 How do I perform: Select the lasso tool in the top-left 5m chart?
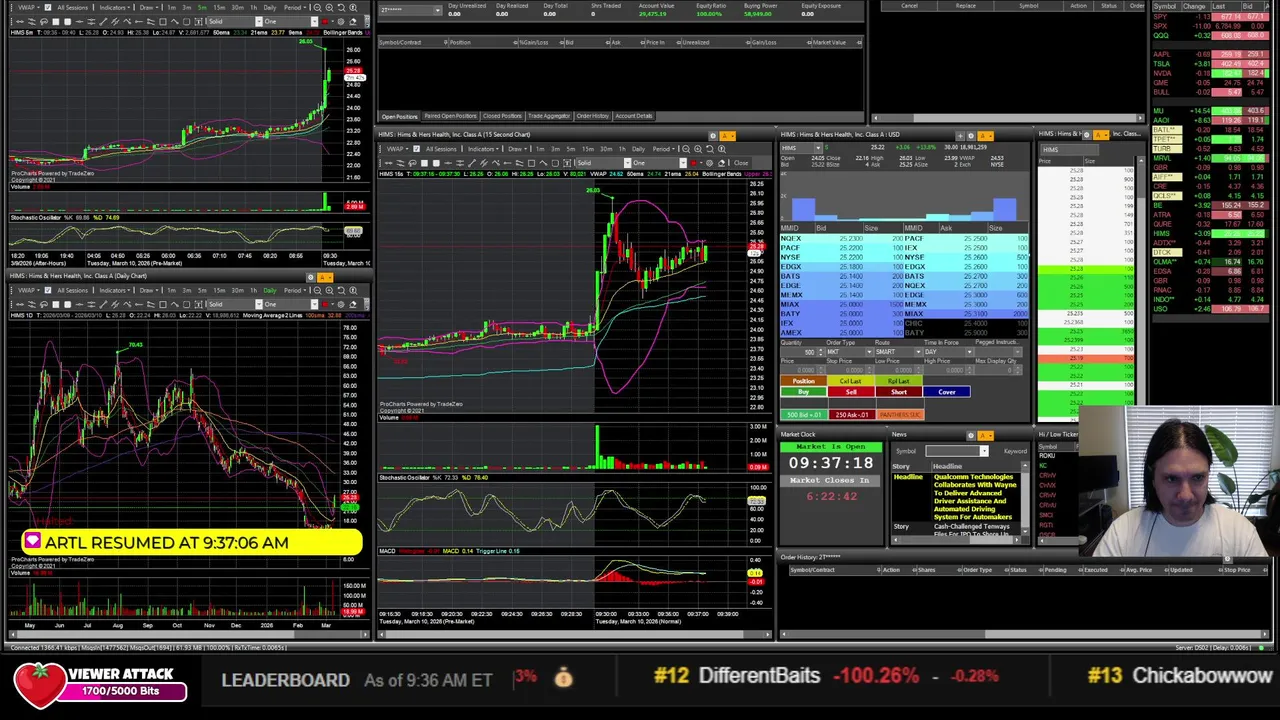coord(44,22)
